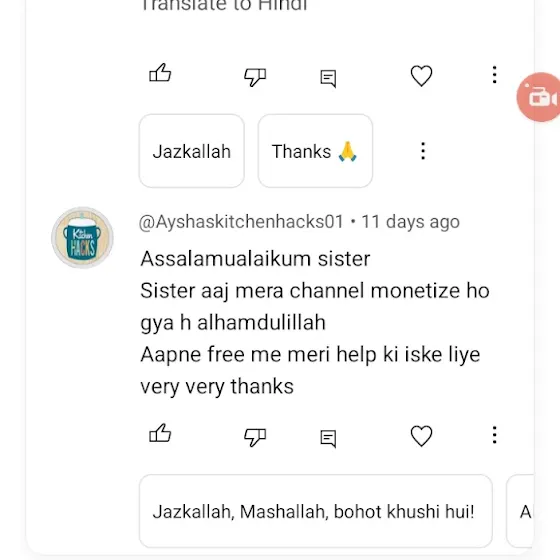Screen dimensions: 560x560
Task: Like the Ayshaskitchenhacks01 comment
Action: click(160, 434)
